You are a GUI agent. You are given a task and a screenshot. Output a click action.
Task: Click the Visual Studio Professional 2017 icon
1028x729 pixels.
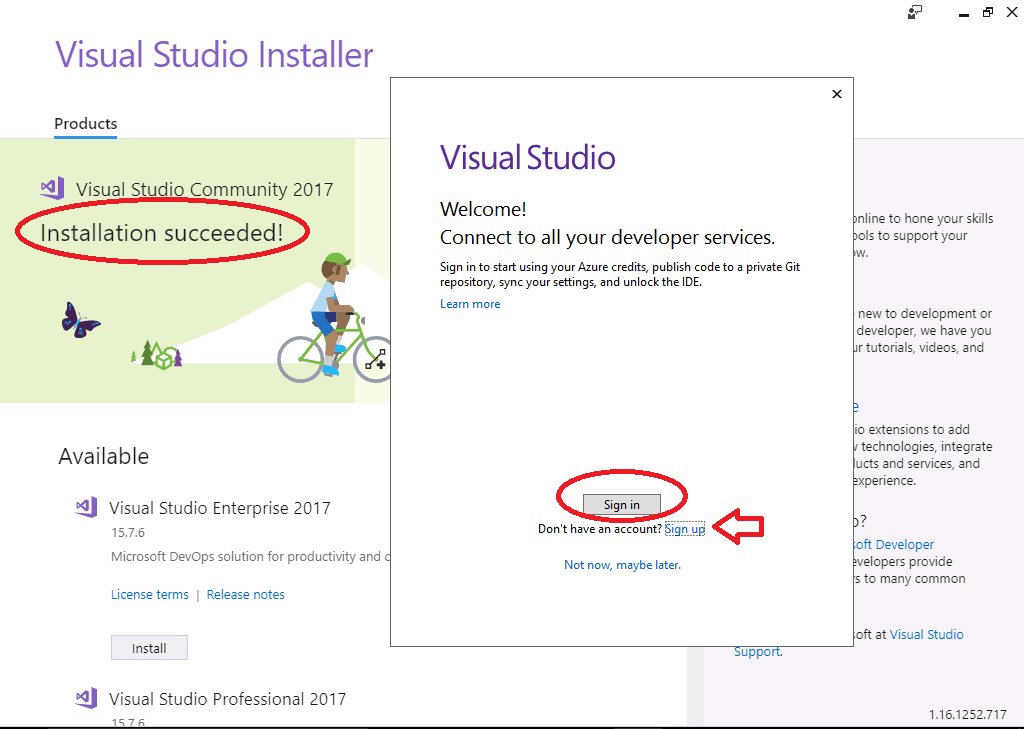pos(87,698)
